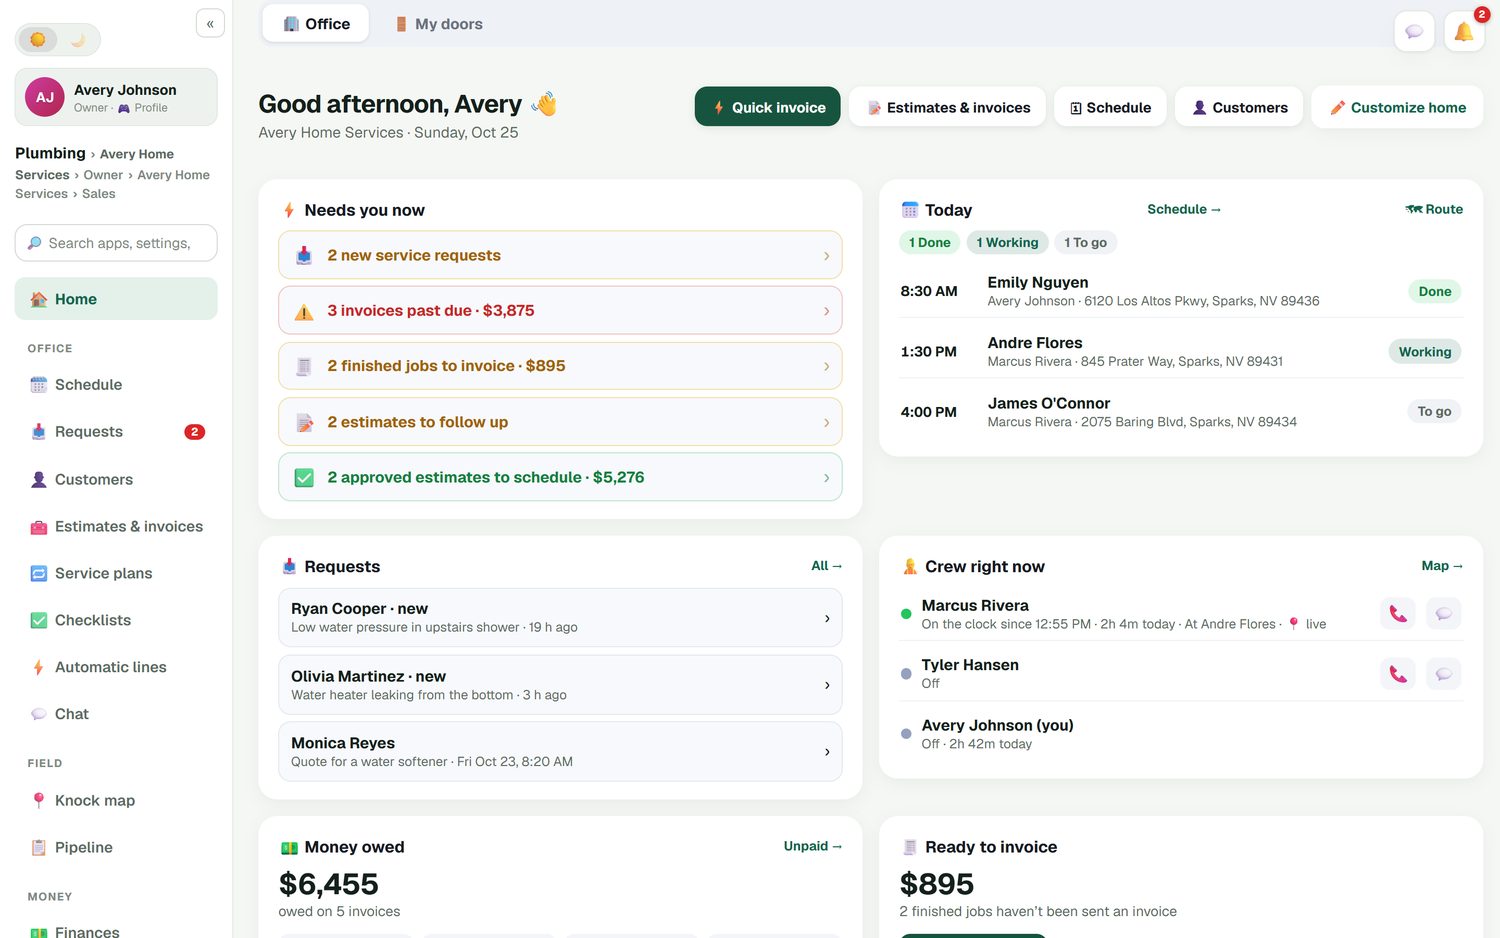The image size is (1500, 938).
Task: Open Requests in the sidebar
Action: click(116, 432)
